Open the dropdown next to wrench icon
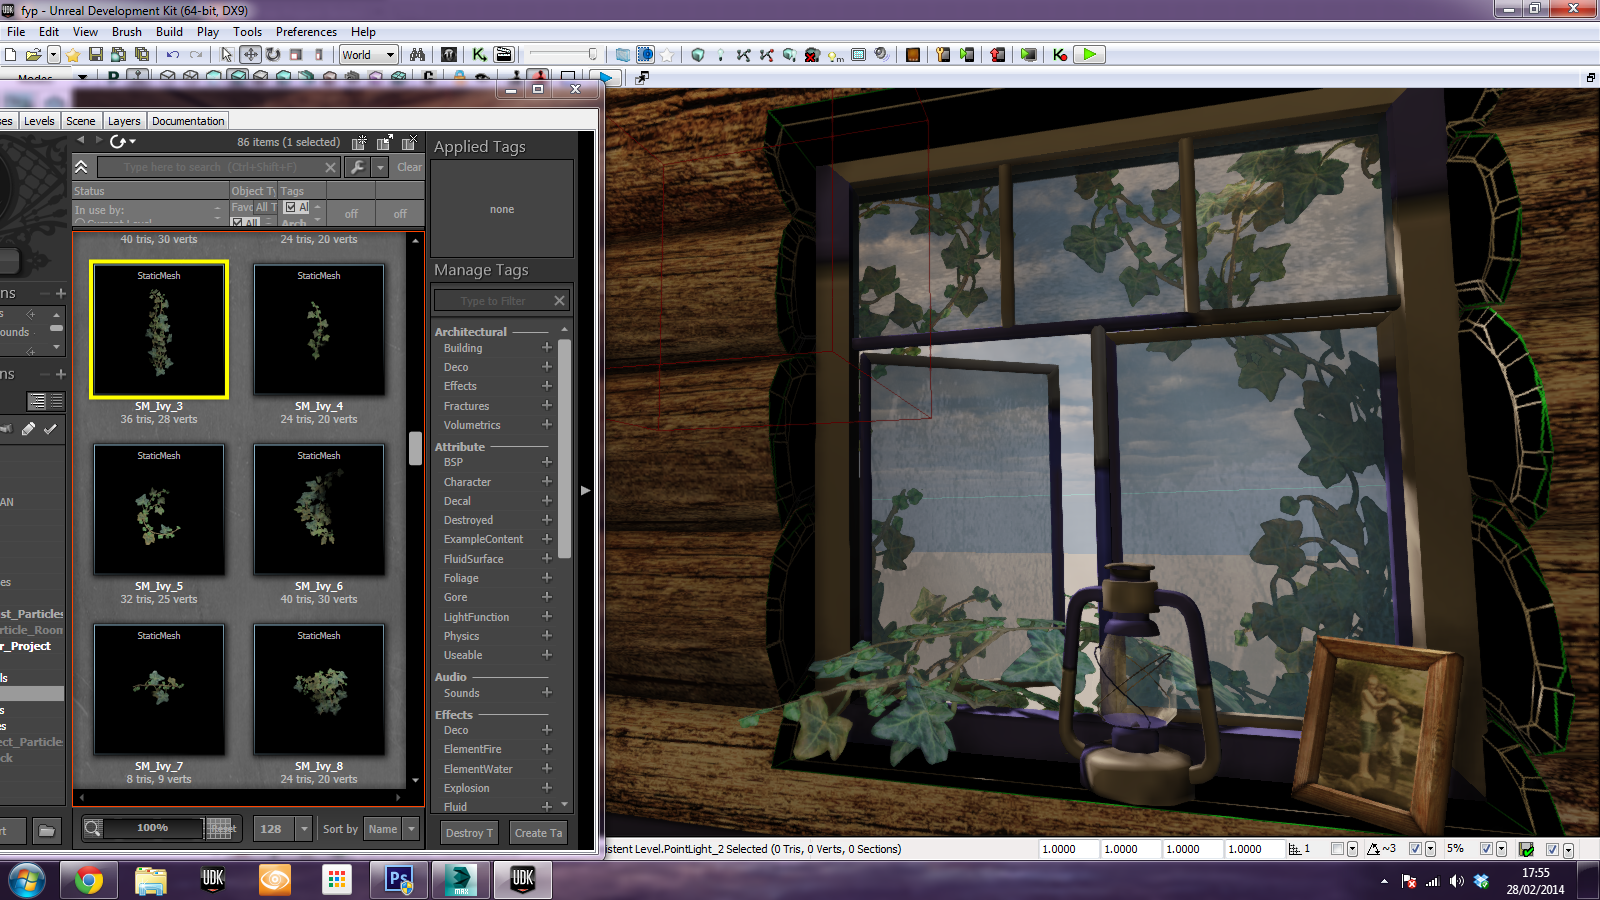This screenshot has width=1600, height=900. click(x=380, y=167)
